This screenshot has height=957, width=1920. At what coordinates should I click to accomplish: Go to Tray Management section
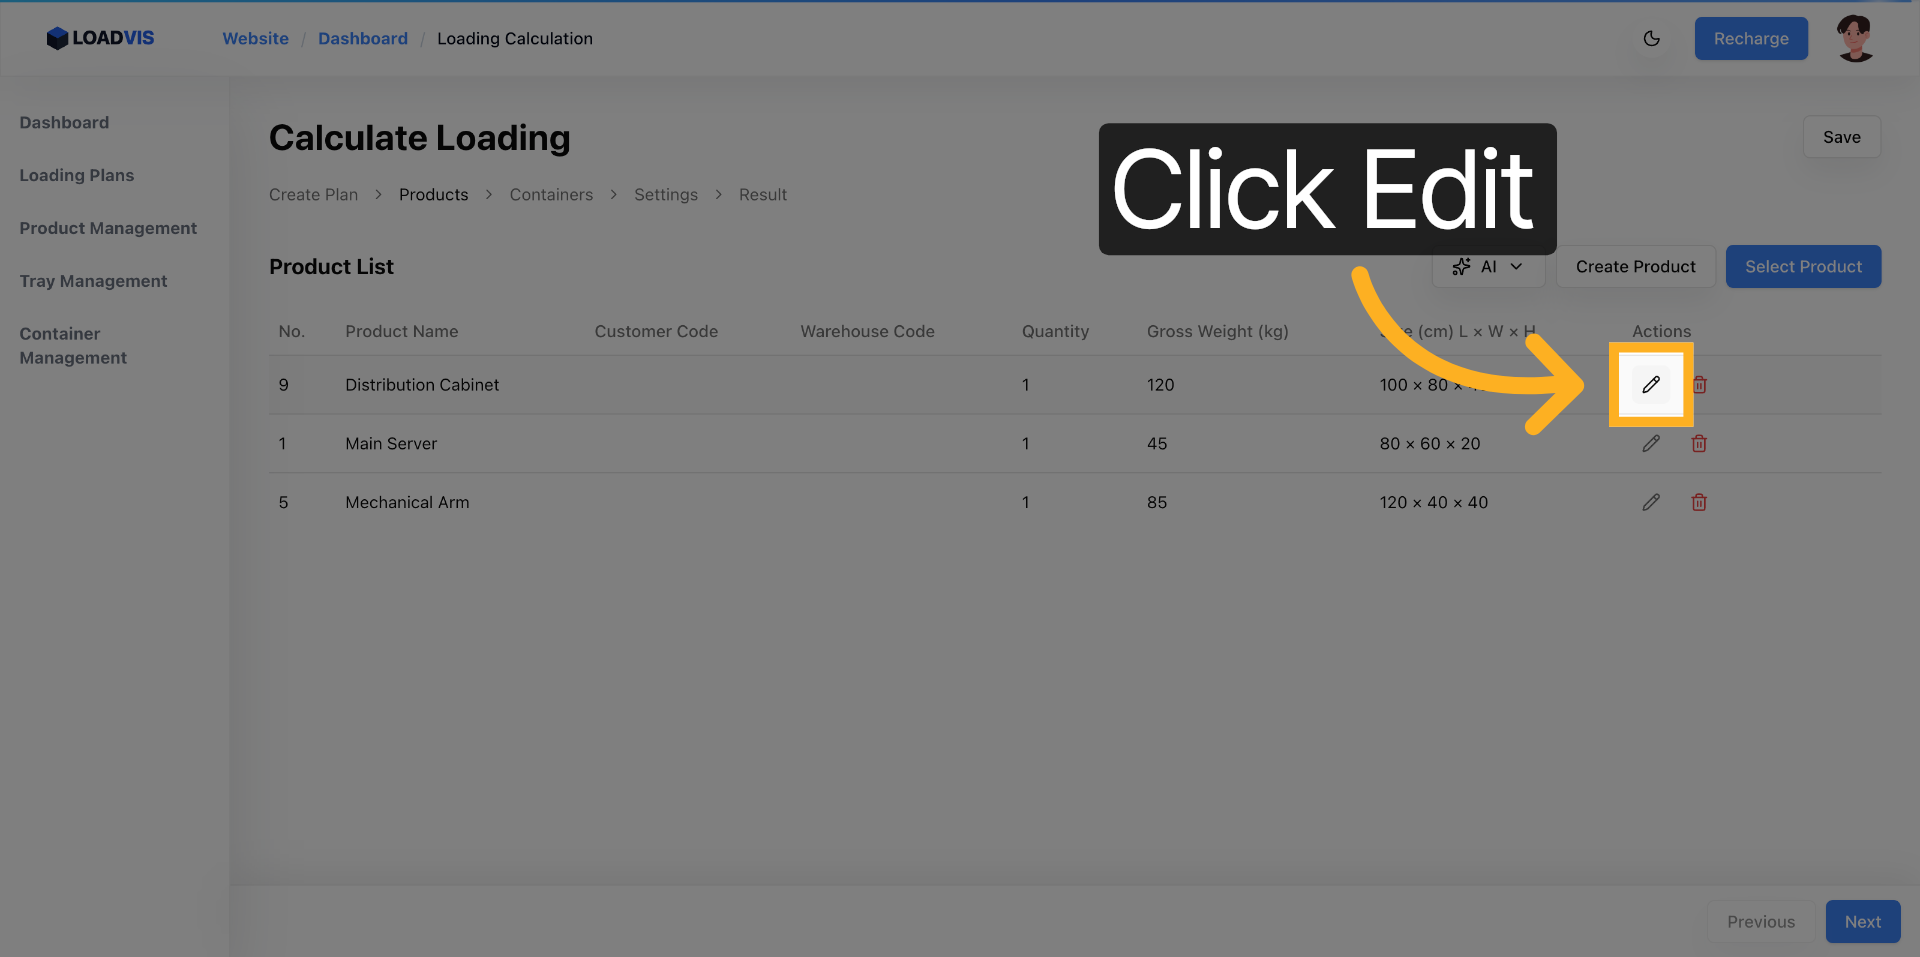coord(93,281)
